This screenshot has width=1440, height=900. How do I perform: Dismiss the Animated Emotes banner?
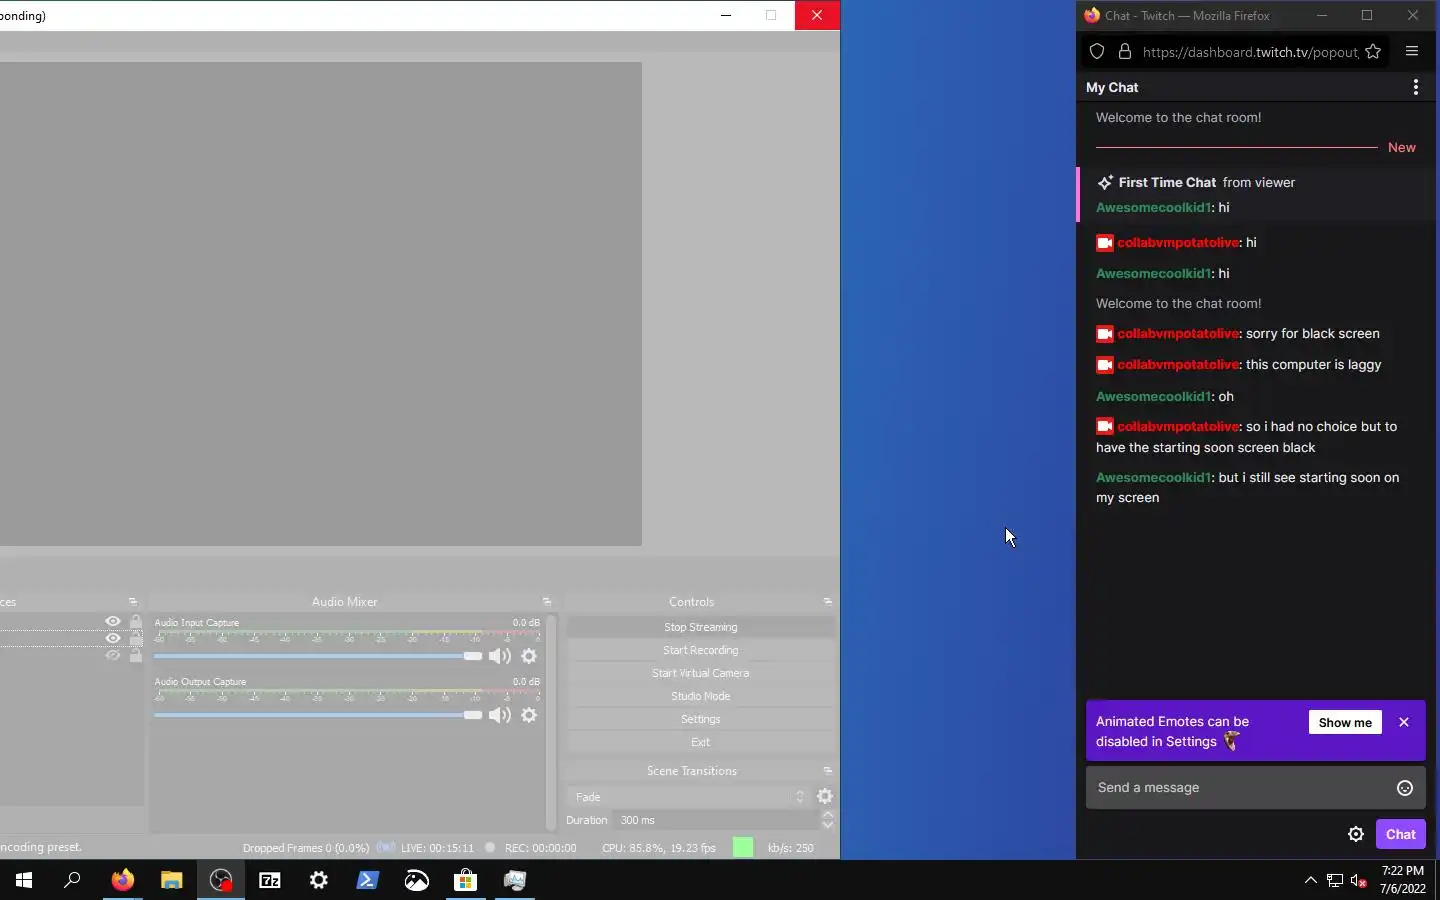point(1404,722)
